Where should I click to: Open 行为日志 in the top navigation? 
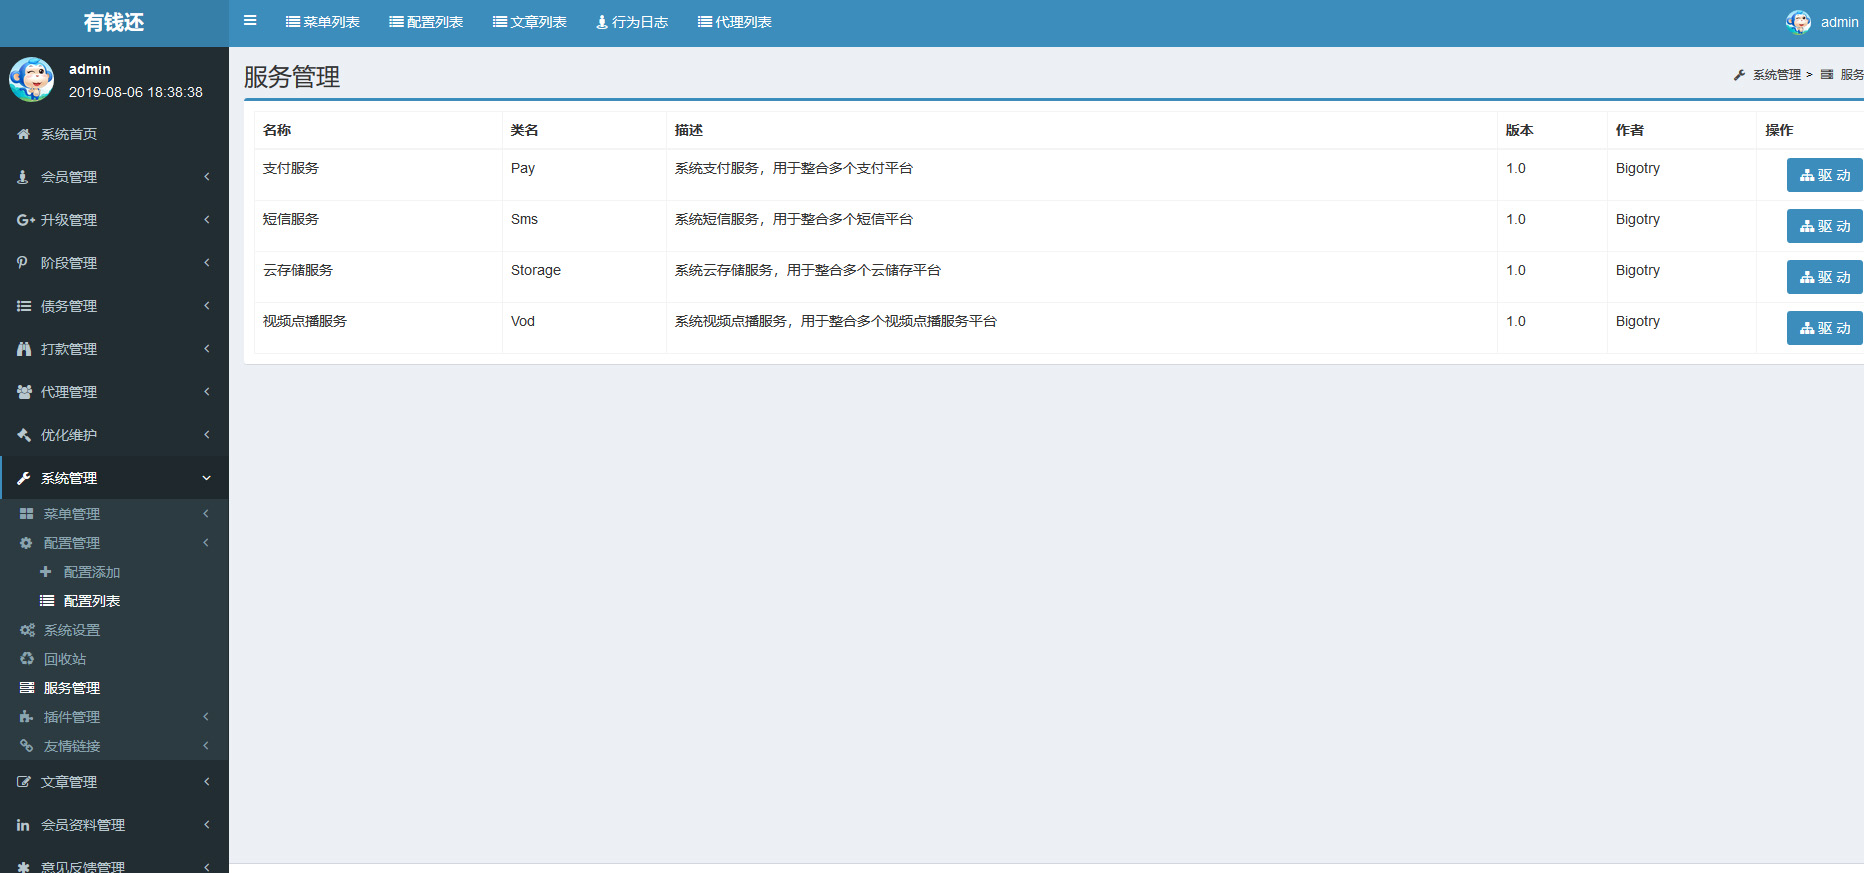(x=631, y=22)
